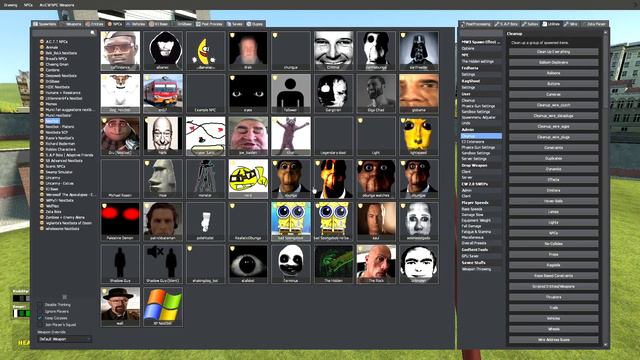This screenshot has width=640, height=360.
Task: Select the walt nextbot with hat
Action: coord(120,307)
